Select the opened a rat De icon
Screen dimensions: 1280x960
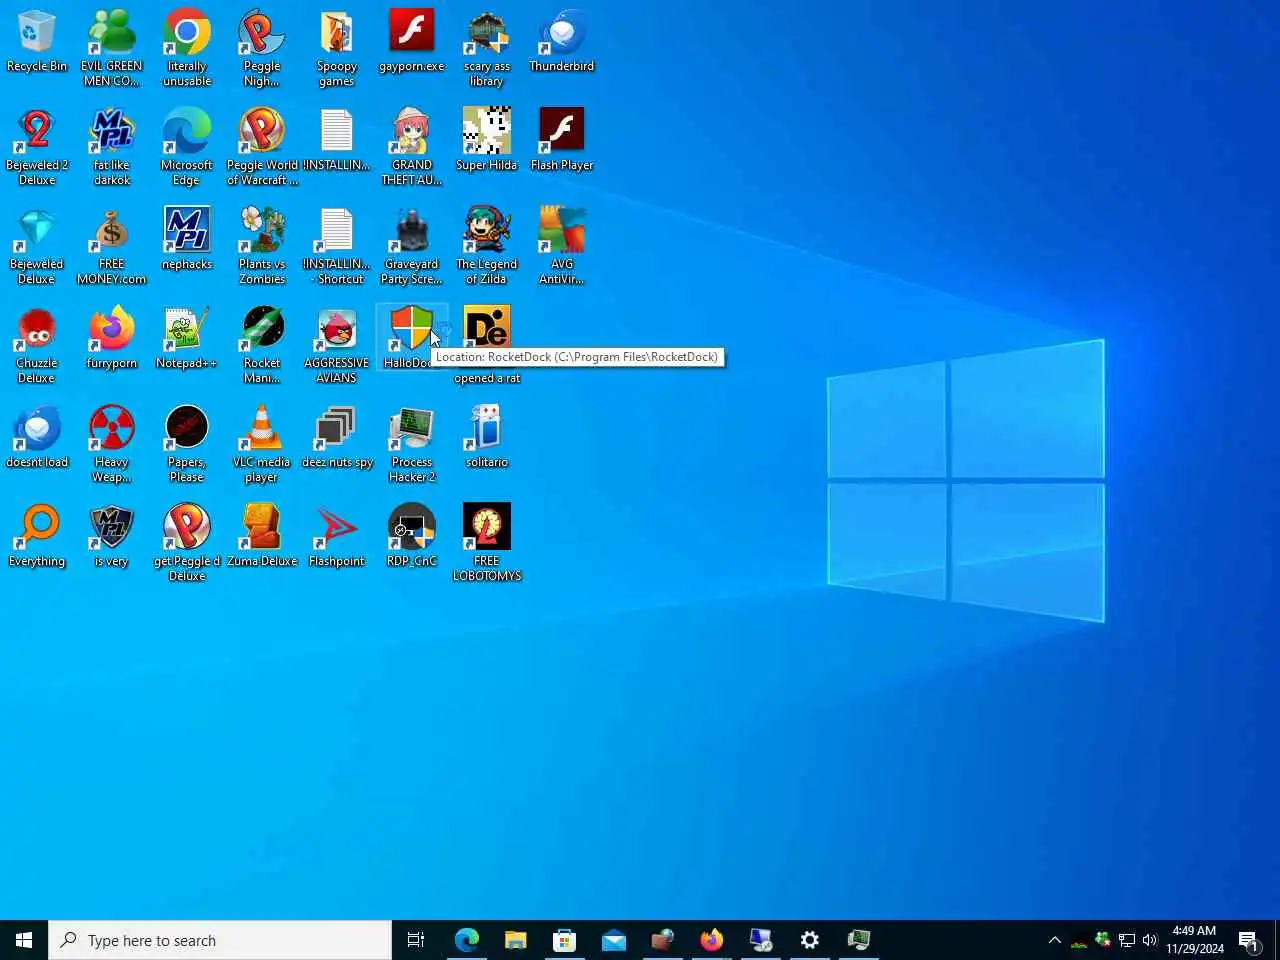click(x=487, y=345)
